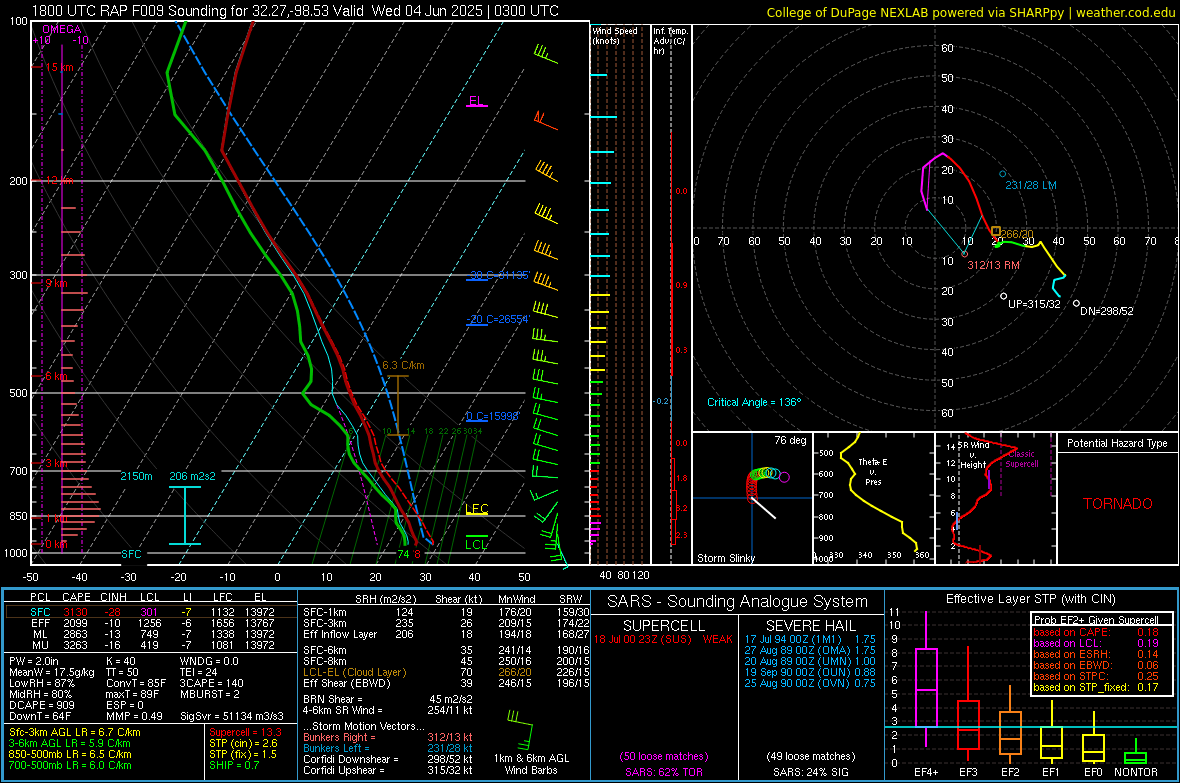This screenshot has height=783, width=1180.
Task: Click the 'UP=315/32' hodograph label
Action: pyautogui.click(x=1034, y=304)
